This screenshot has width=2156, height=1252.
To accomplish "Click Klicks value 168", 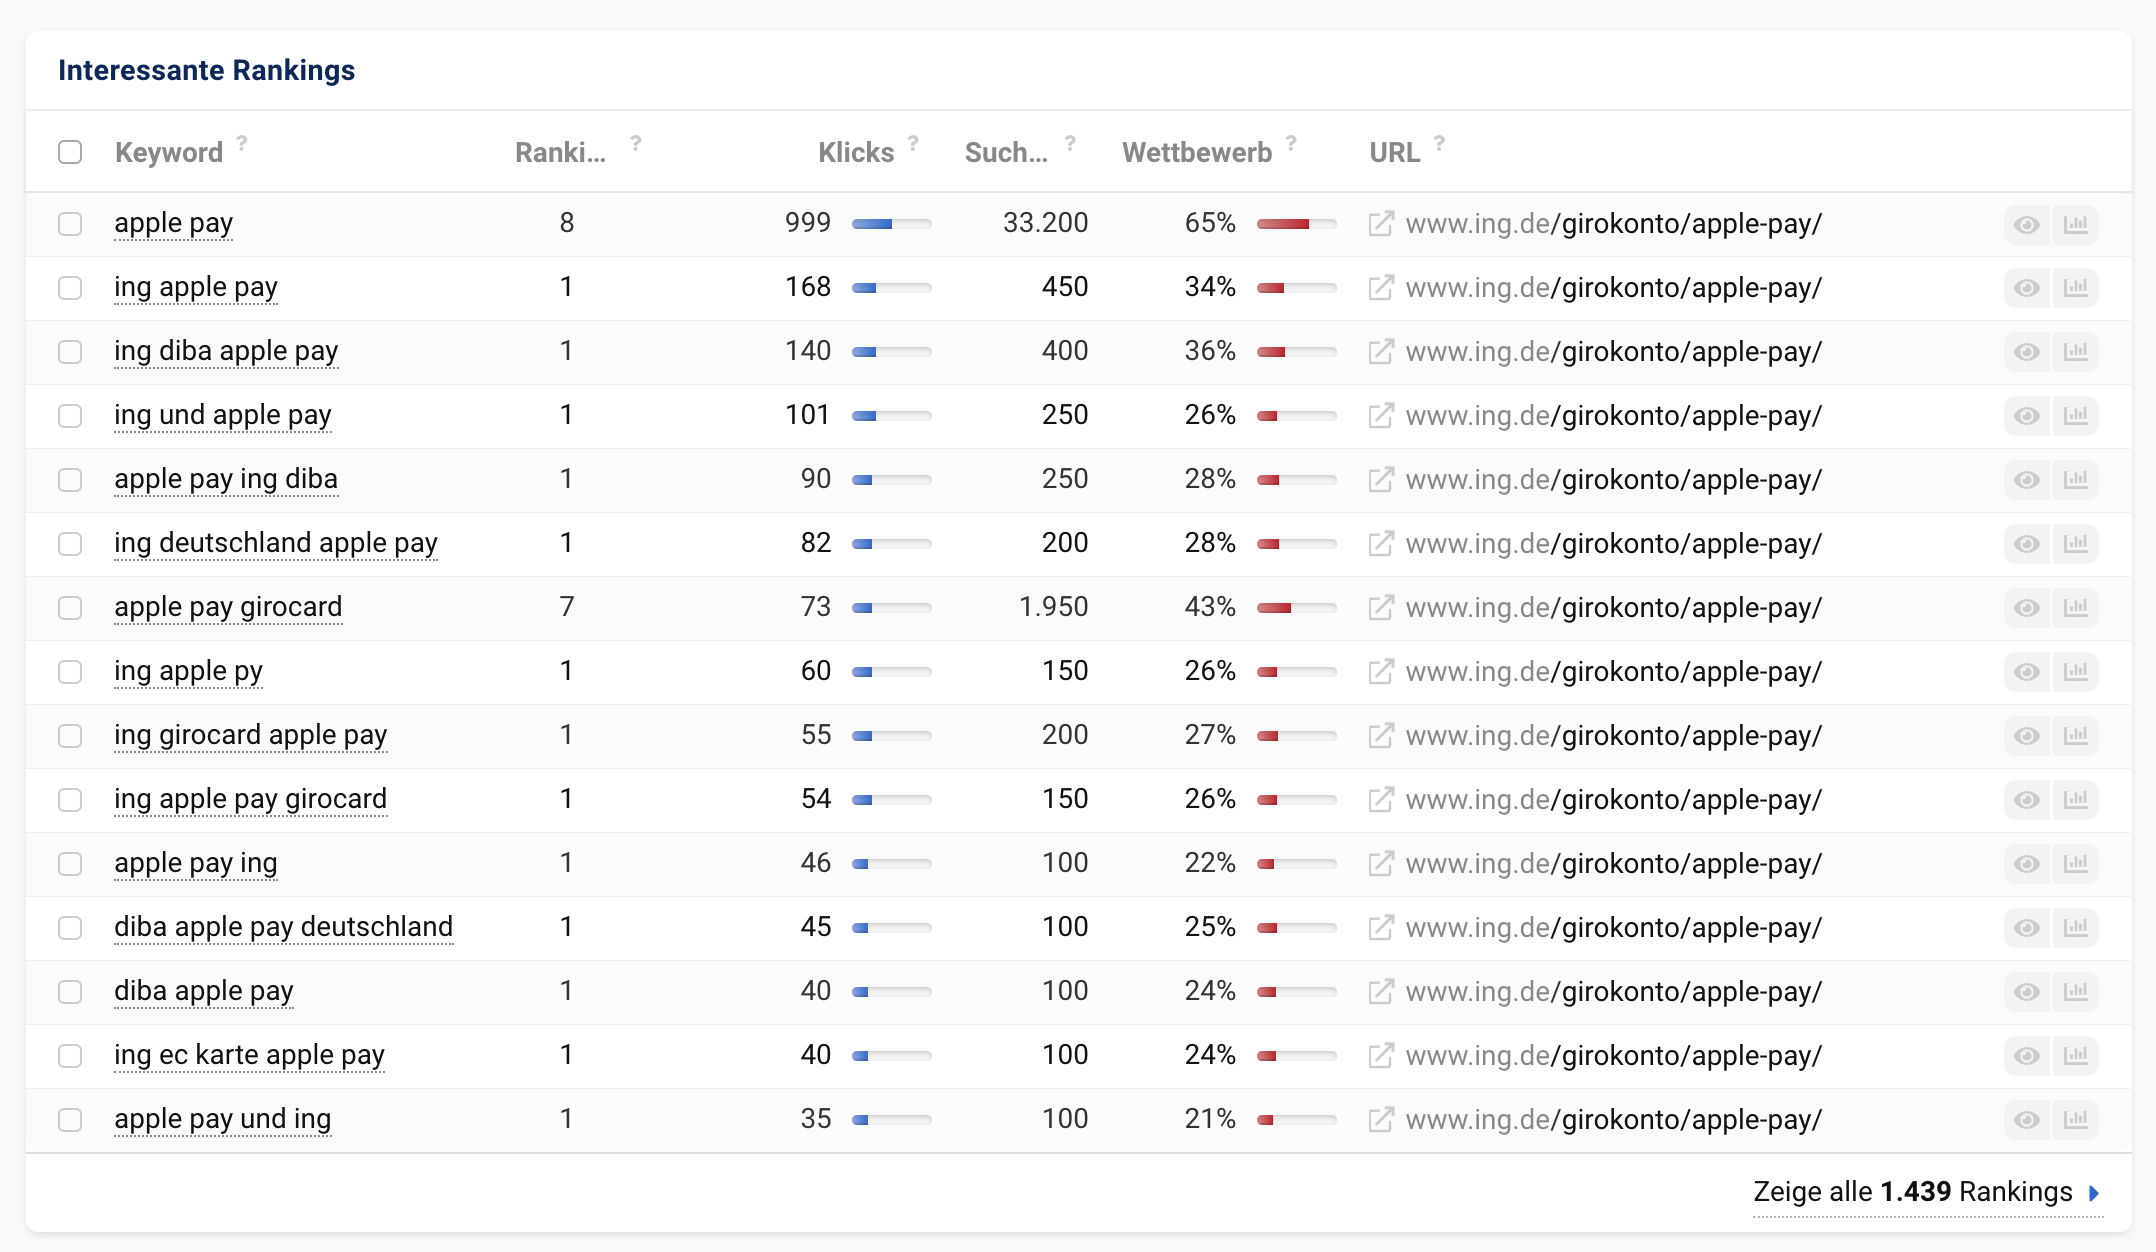I will click(x=808, y=287).
